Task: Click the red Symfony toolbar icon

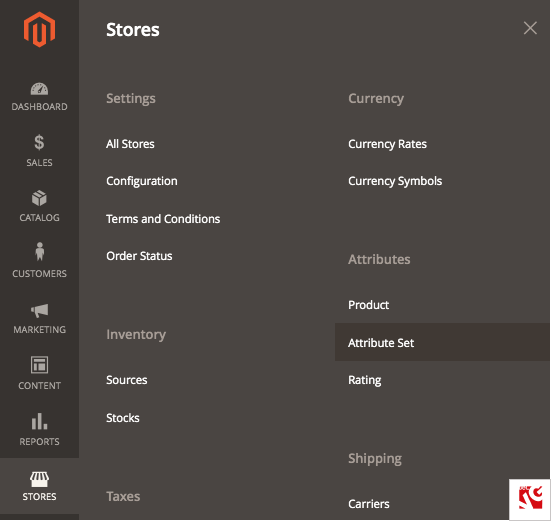Action: point(530,497)
